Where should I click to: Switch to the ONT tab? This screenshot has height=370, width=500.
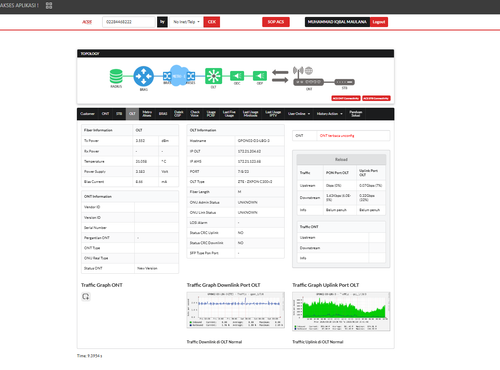pyautogui.click(x=105, y=114)
